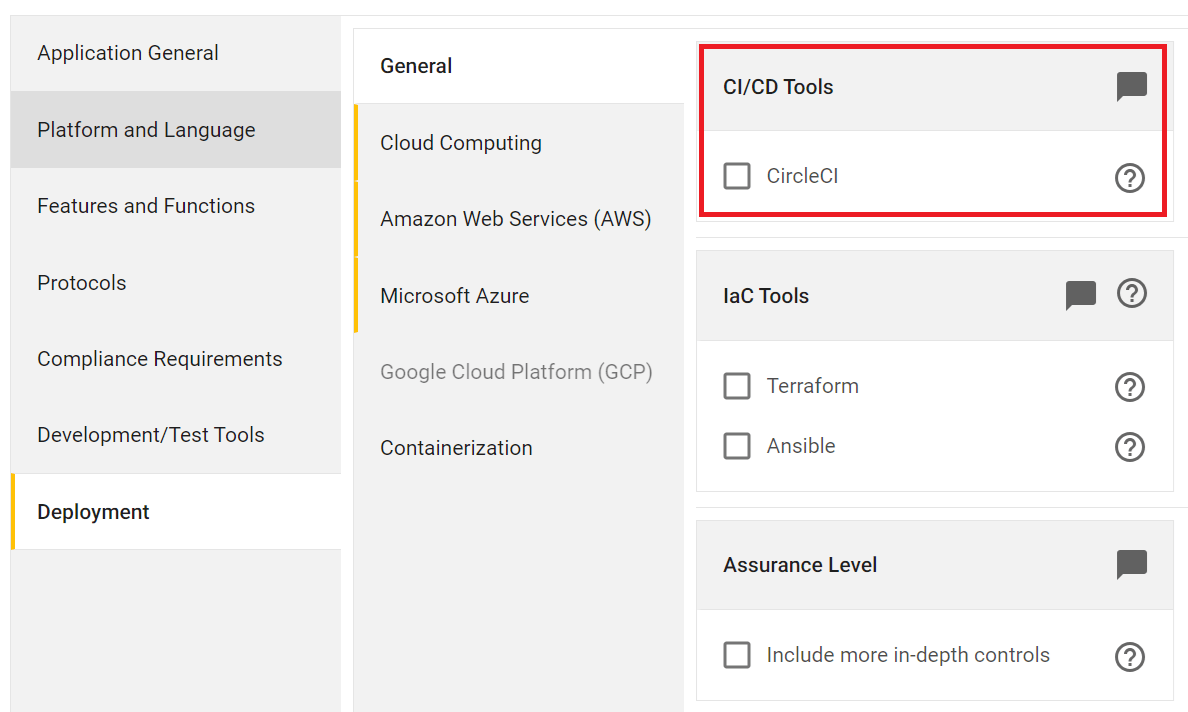Enable the CircleCI checkbox
The image size is (1188, 712).
point(736,176)
